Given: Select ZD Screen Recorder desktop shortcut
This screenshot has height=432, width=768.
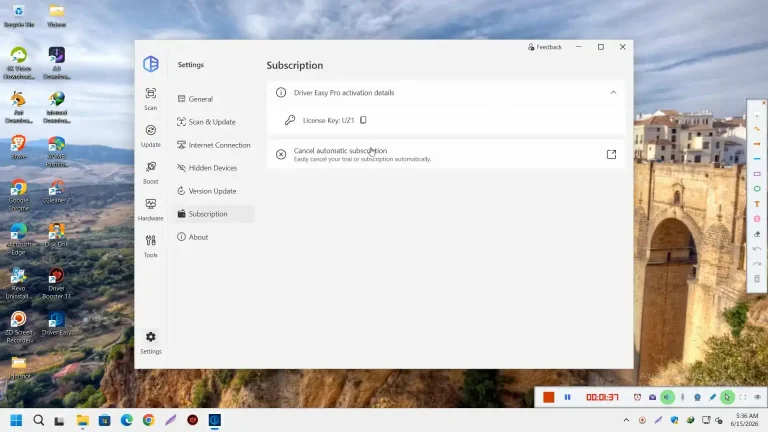Looking at the screenshot, I should pyautogui.click(x=19, y=326).
